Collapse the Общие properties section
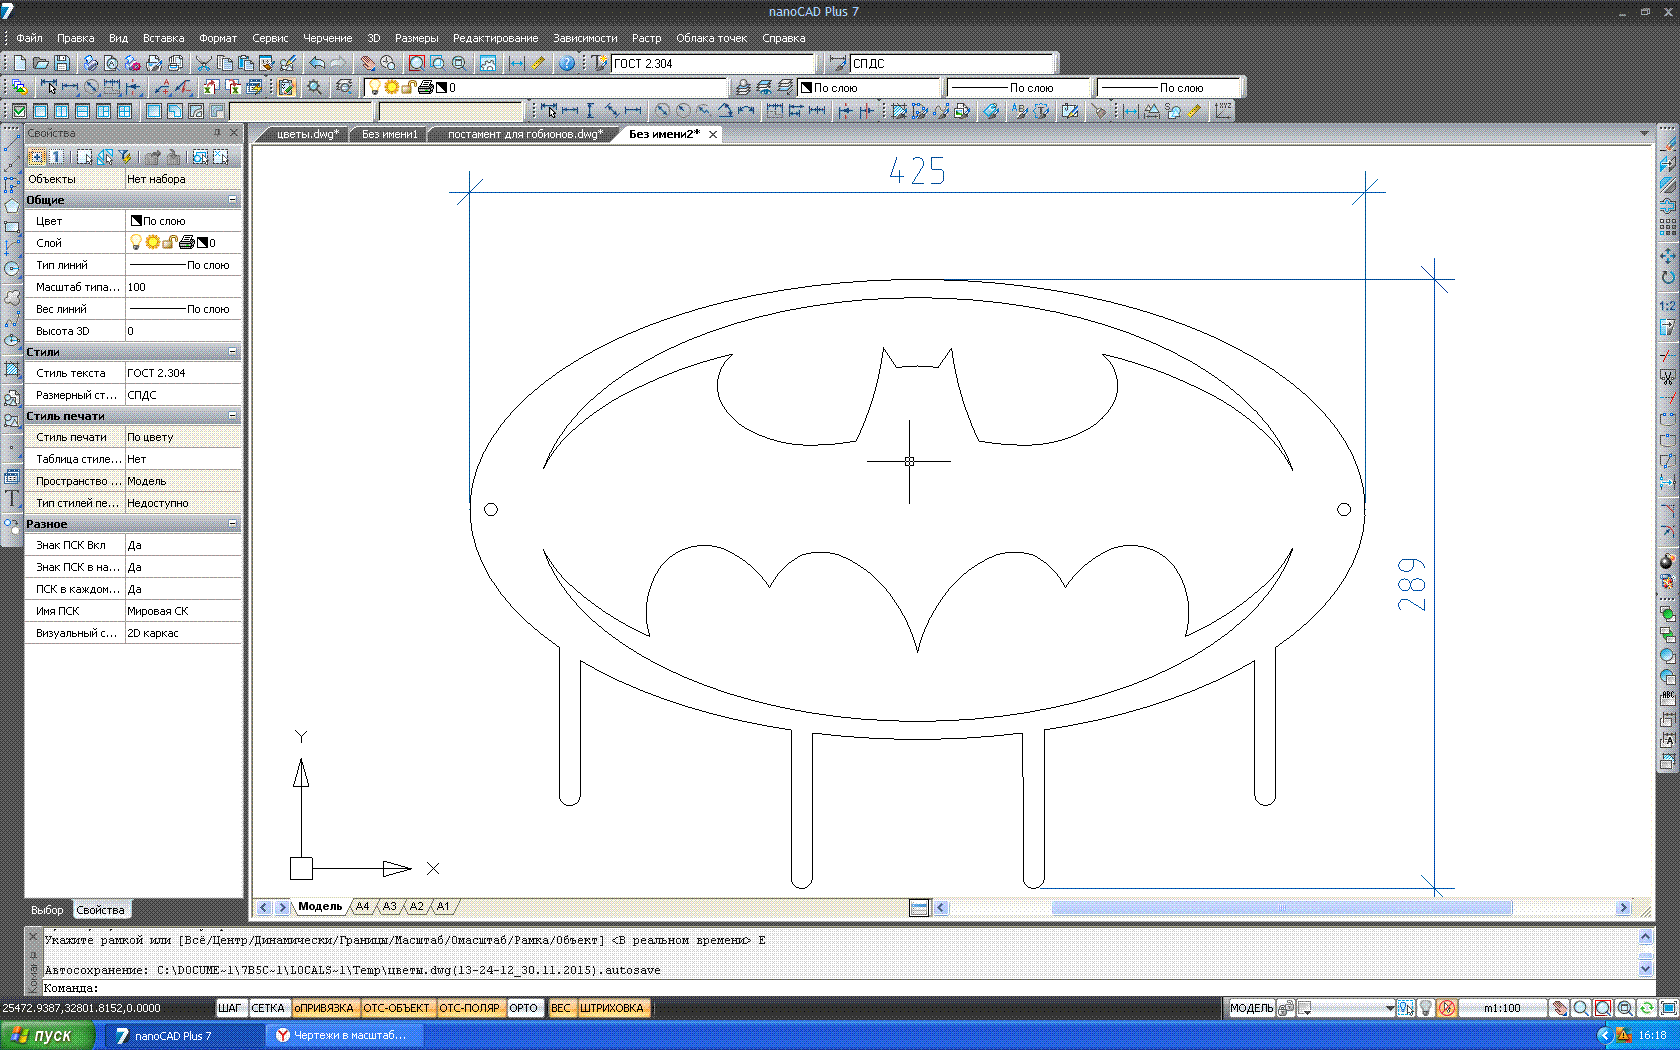The height and width of the screenshot is (1050, 1680). pos(233,200)
